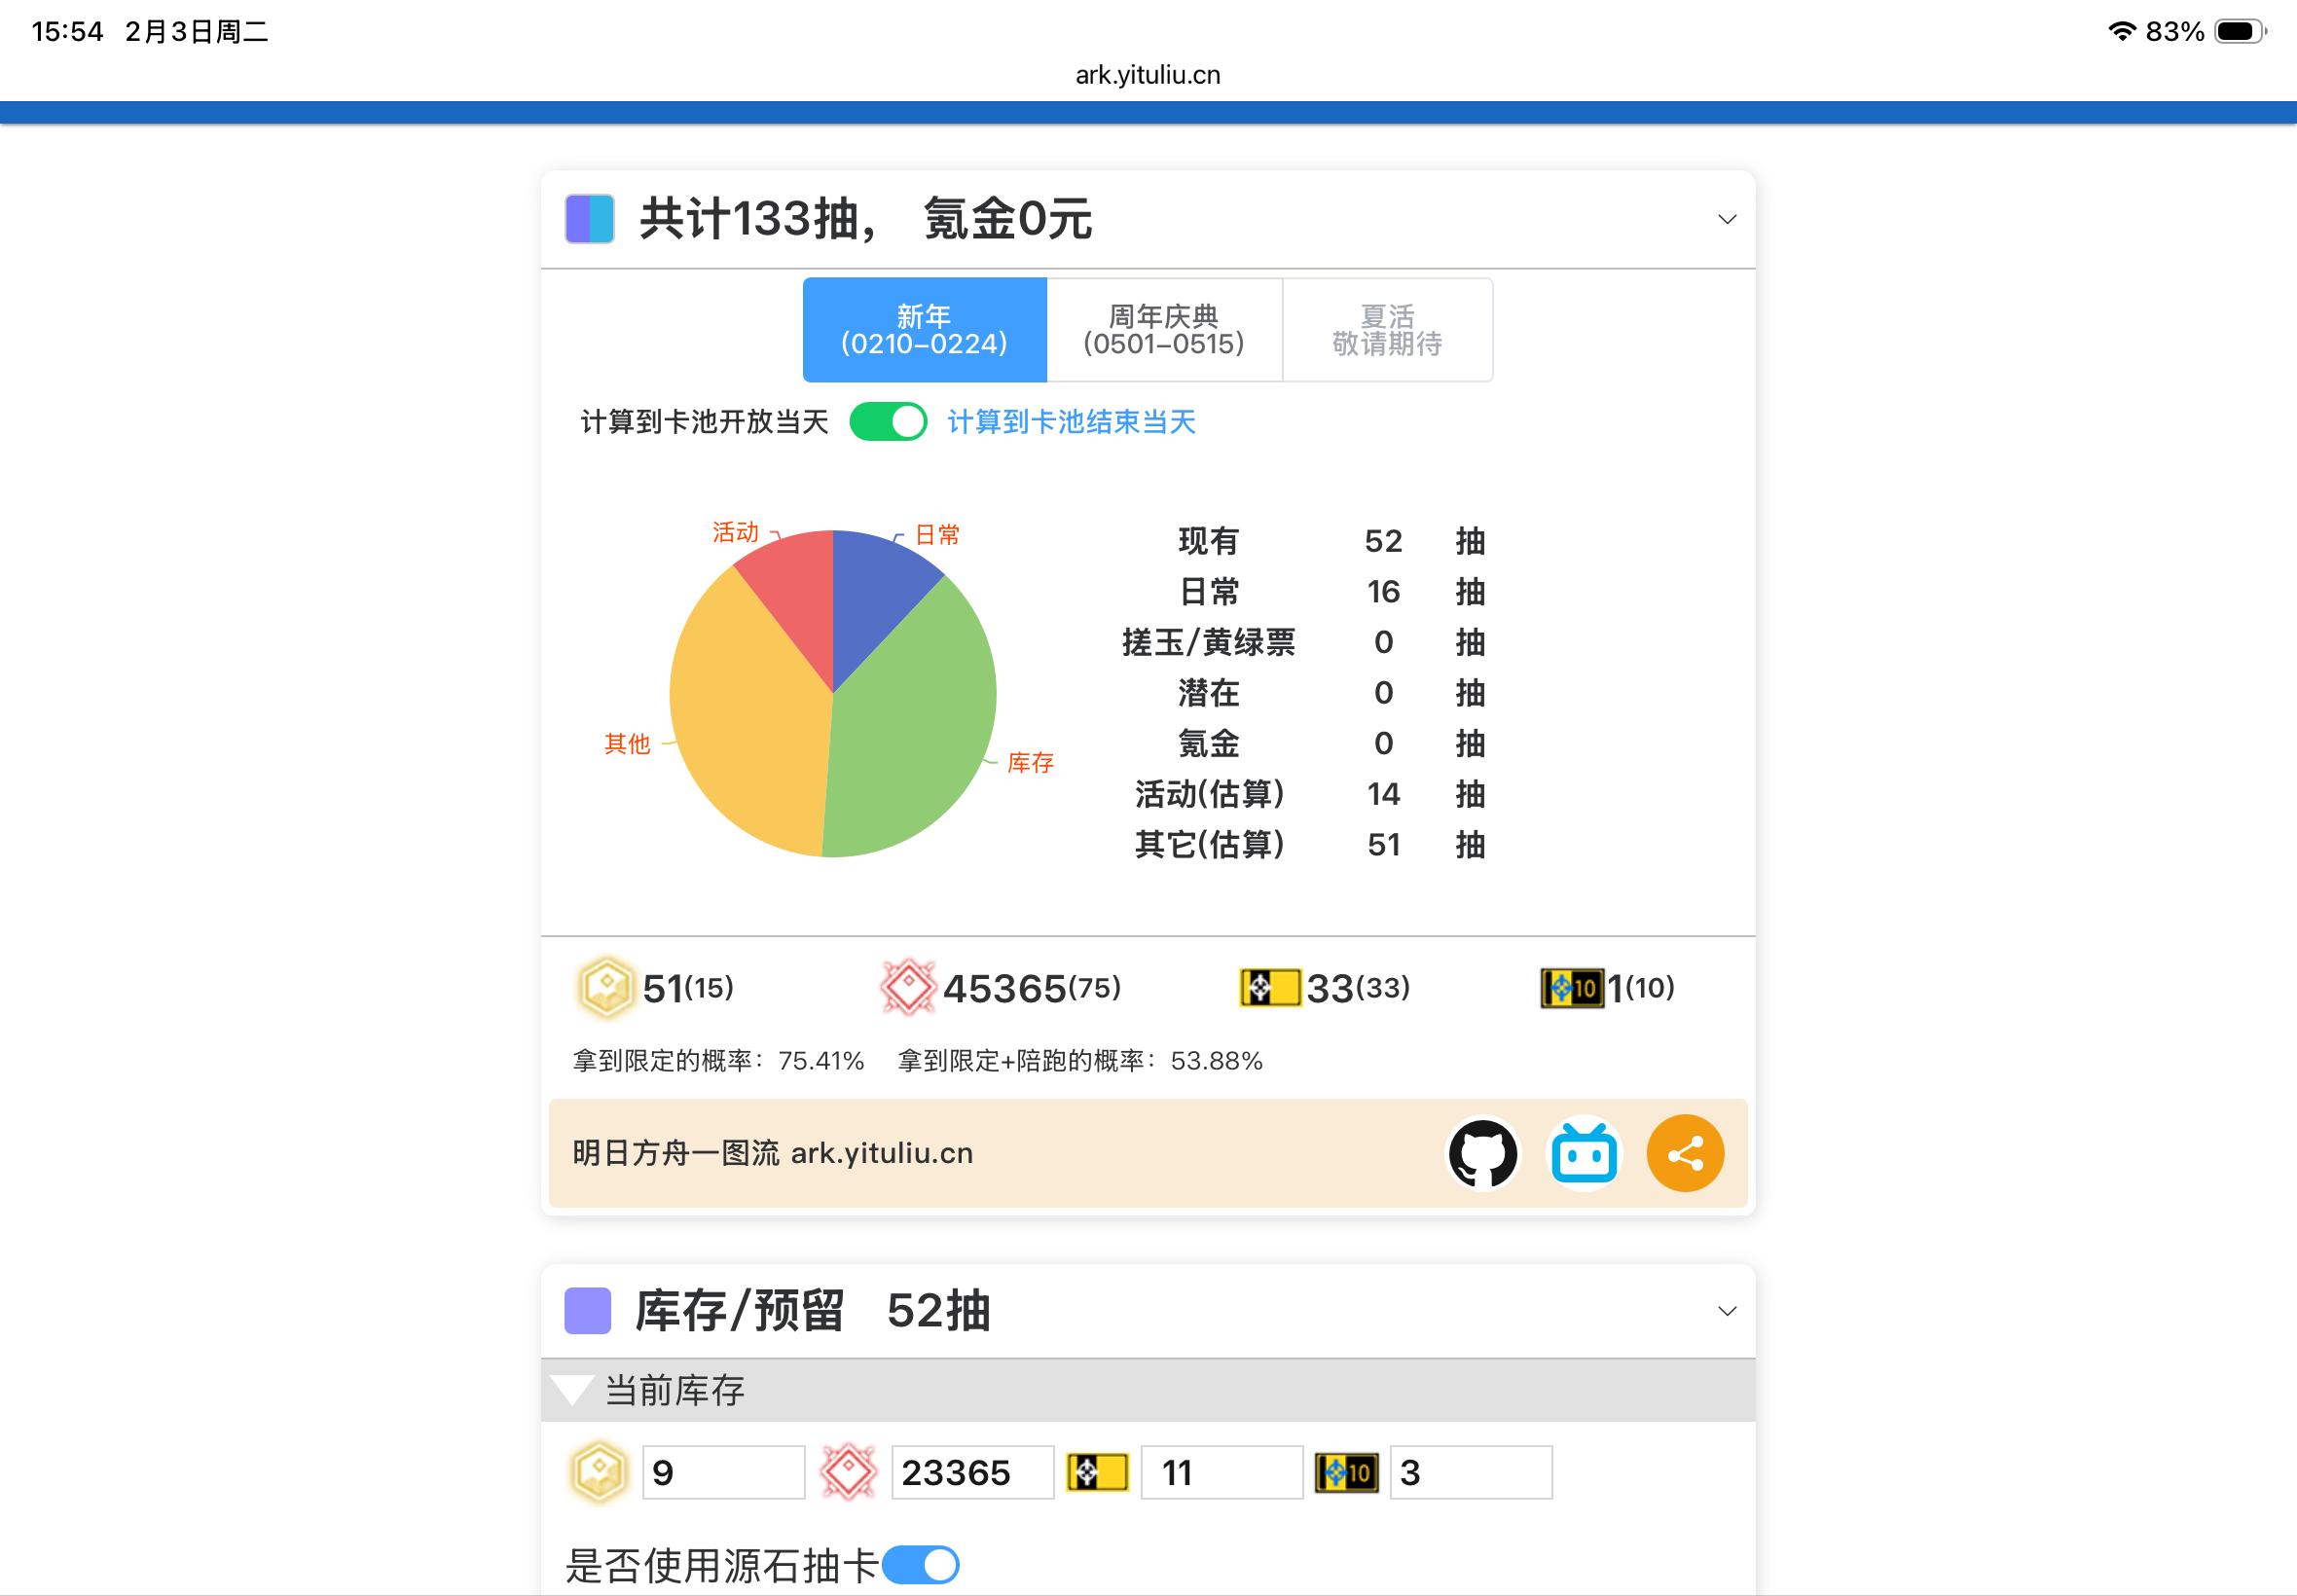Click the orange share icon
This screenshot has height=1596, width=2297.
(x=1684, y=1153)
